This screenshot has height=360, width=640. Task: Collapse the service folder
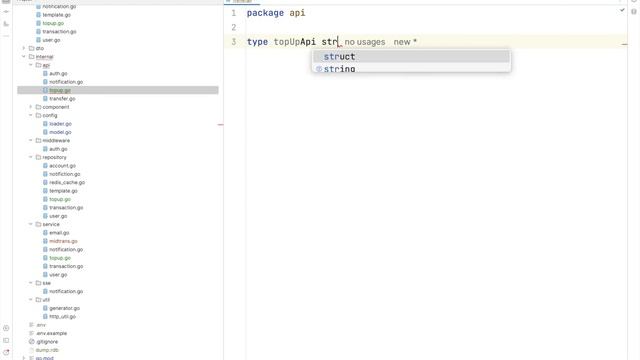pyautogui.click(x=31, y=224)
